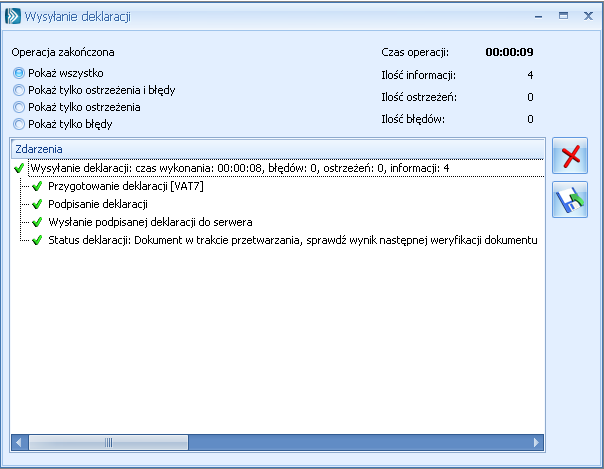Click the 'Czas operacji:' label
This screenshot has height=469, width=604.
coord(415,52)
